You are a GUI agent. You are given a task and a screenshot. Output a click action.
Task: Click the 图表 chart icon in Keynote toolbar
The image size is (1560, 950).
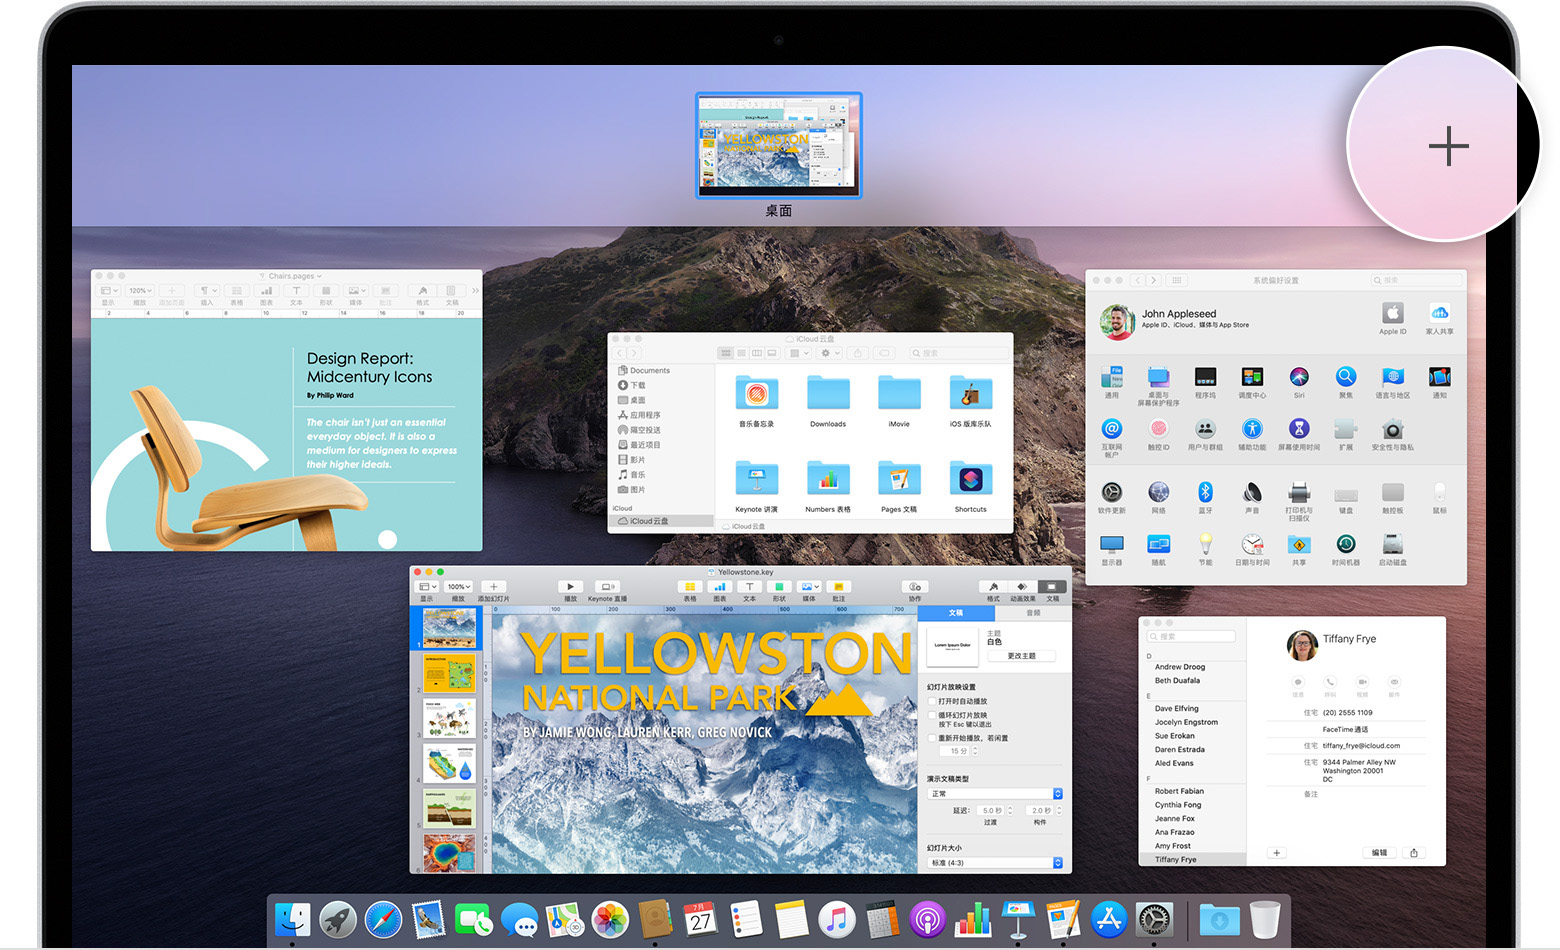coord(720,587)
